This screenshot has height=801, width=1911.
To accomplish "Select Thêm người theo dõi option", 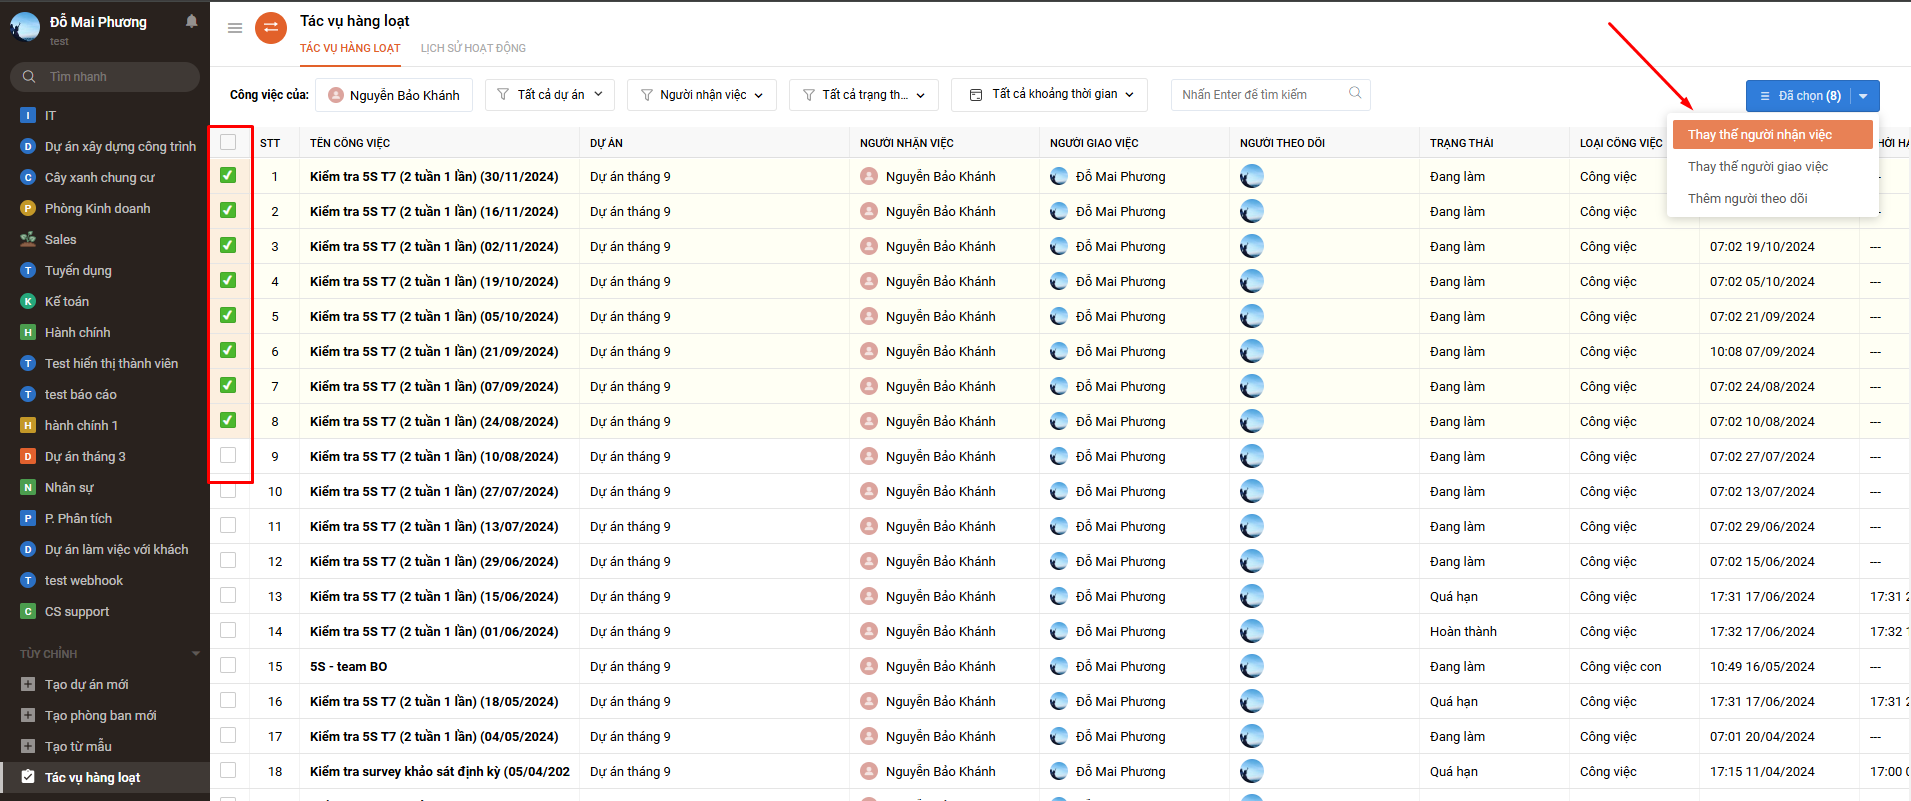I will tap(1772, 198).
